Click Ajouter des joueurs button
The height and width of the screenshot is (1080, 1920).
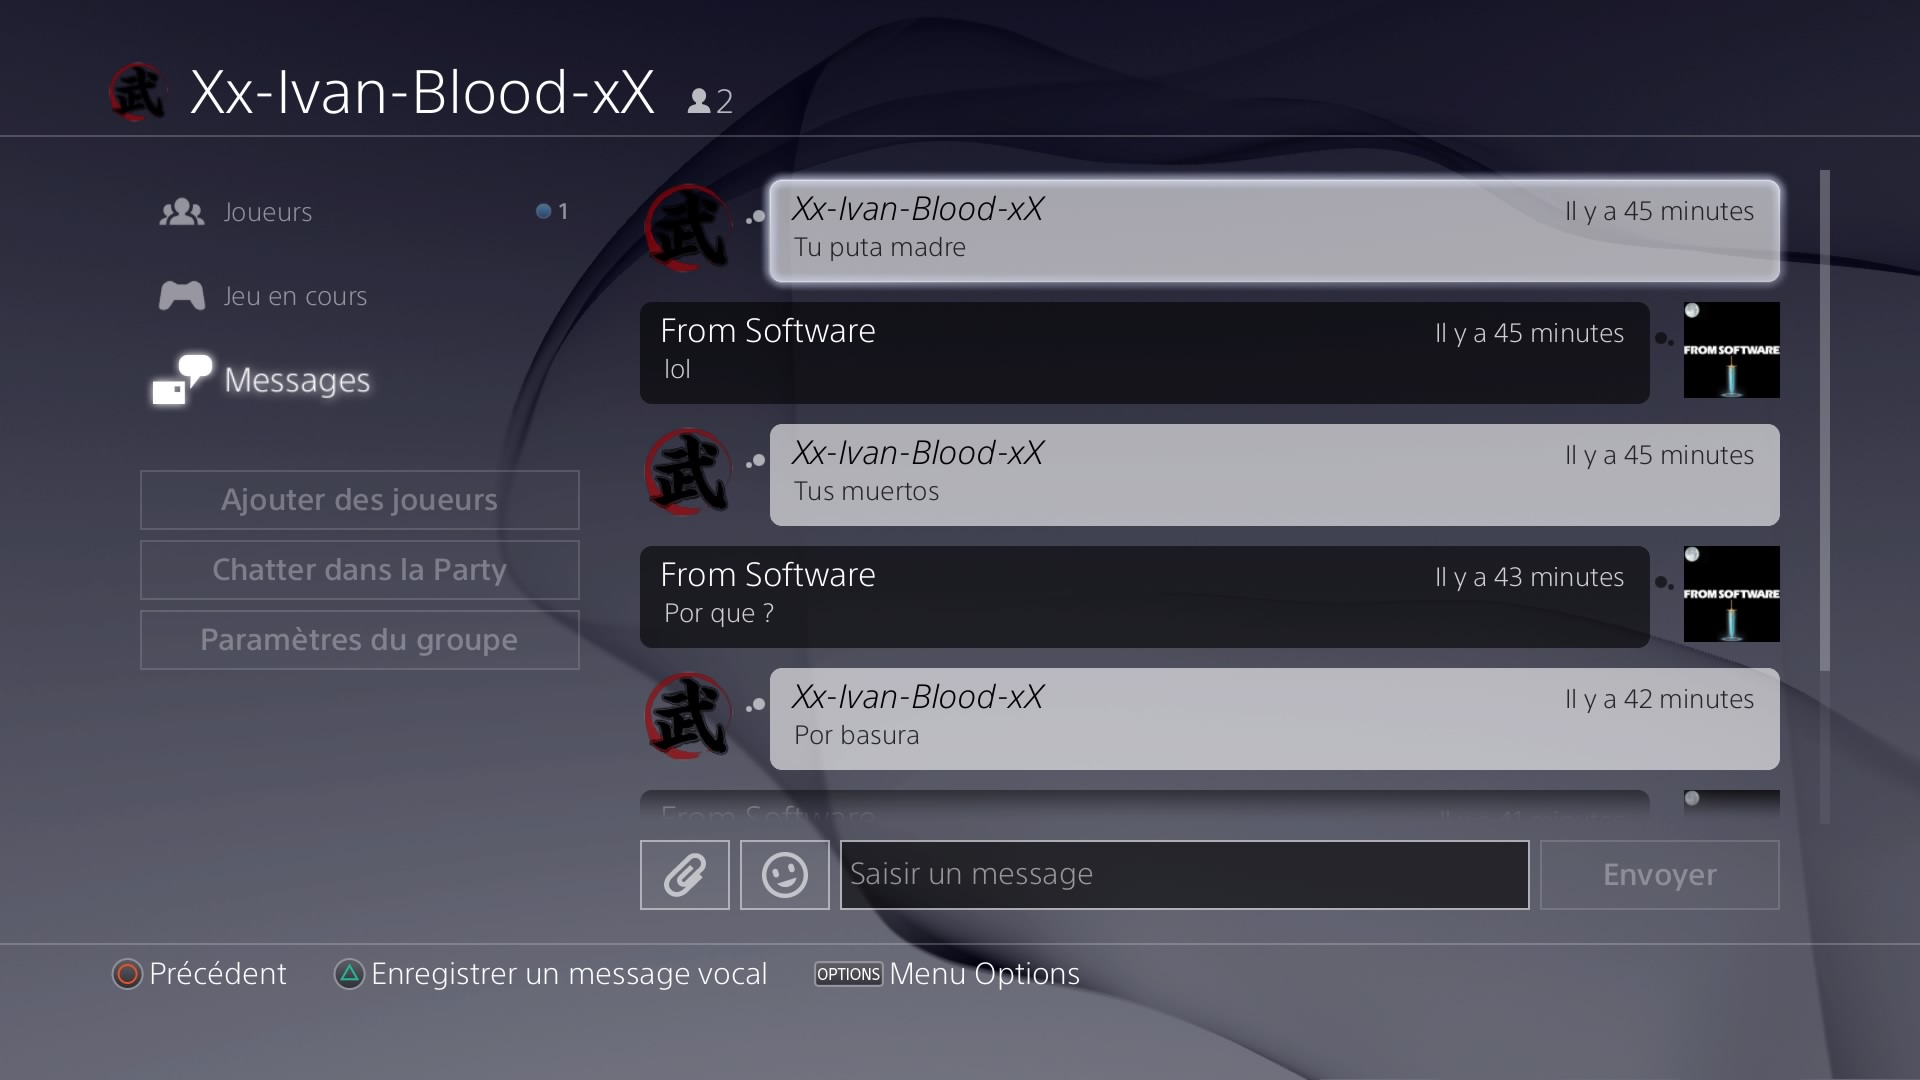360,500
